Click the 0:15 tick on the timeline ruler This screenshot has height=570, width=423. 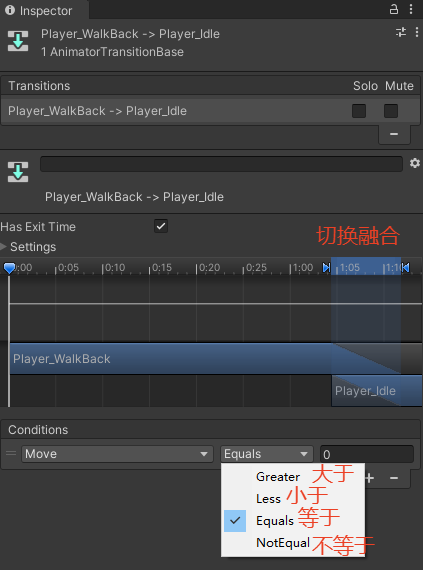[161, 268]
